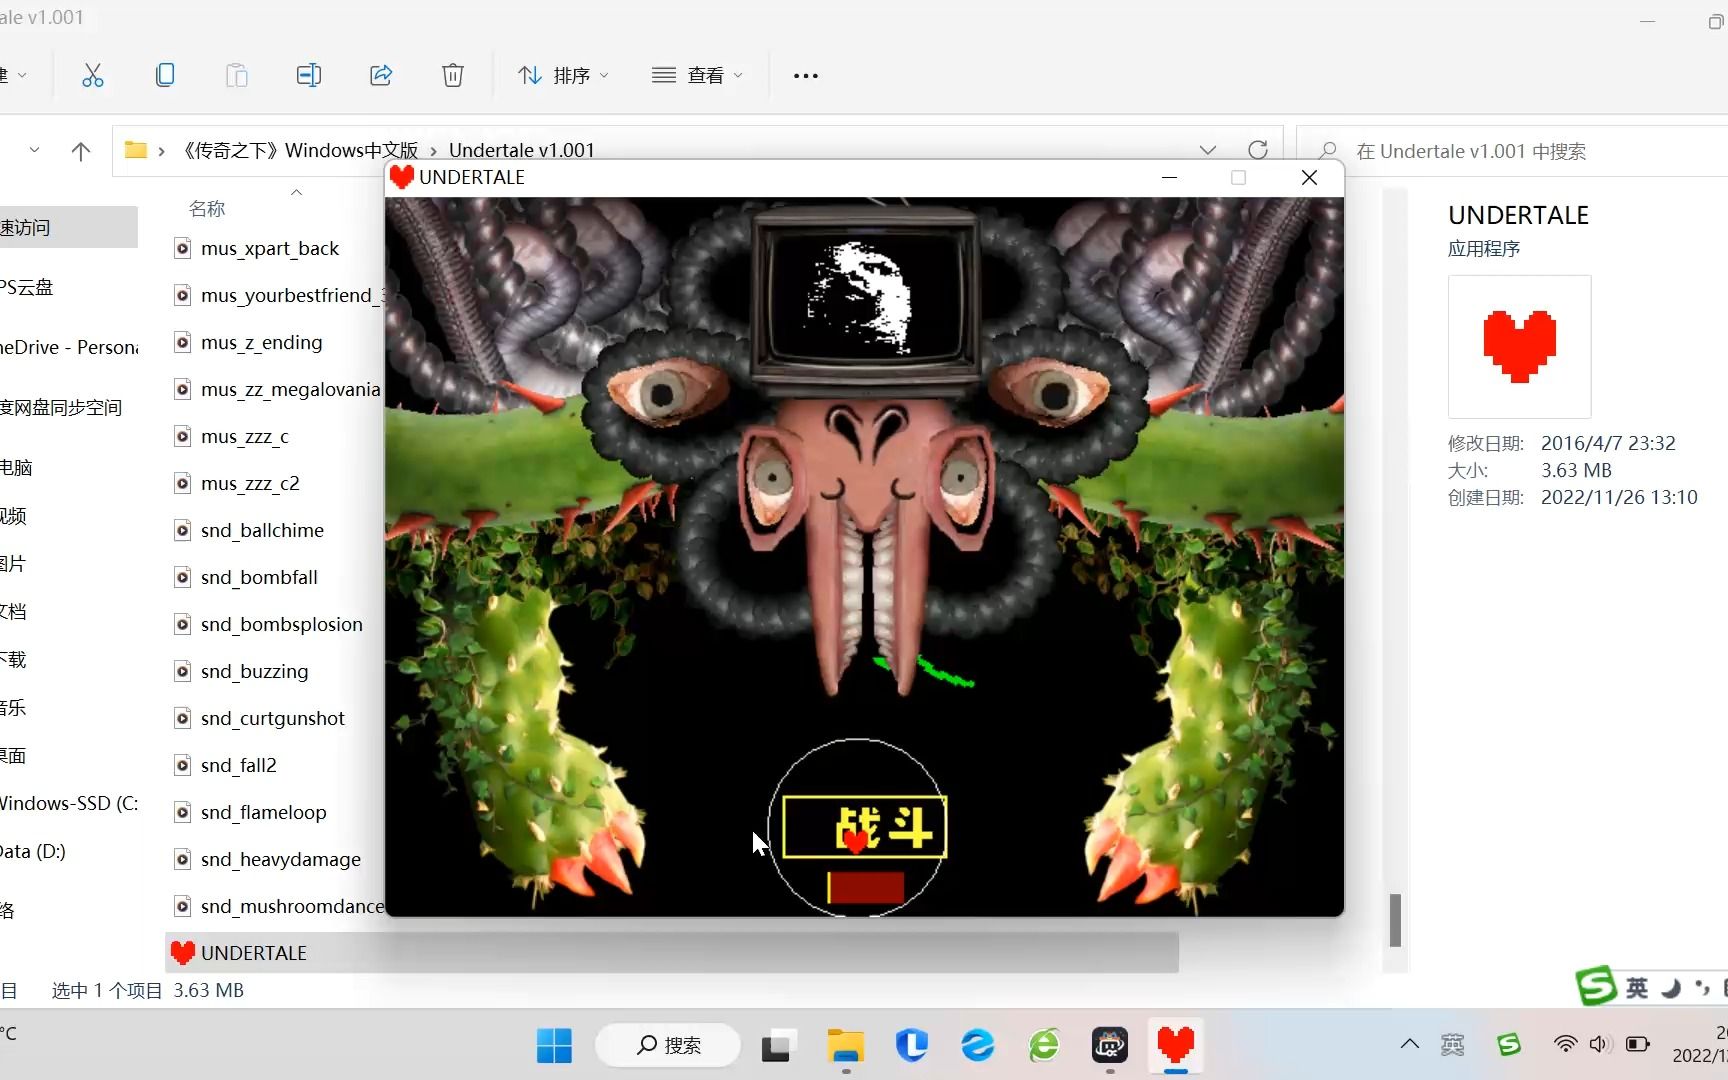This screenshot has height=1080, width=1728.
Task: Click the 战斗 fight button in game
Action: click(x=865, y=827)
